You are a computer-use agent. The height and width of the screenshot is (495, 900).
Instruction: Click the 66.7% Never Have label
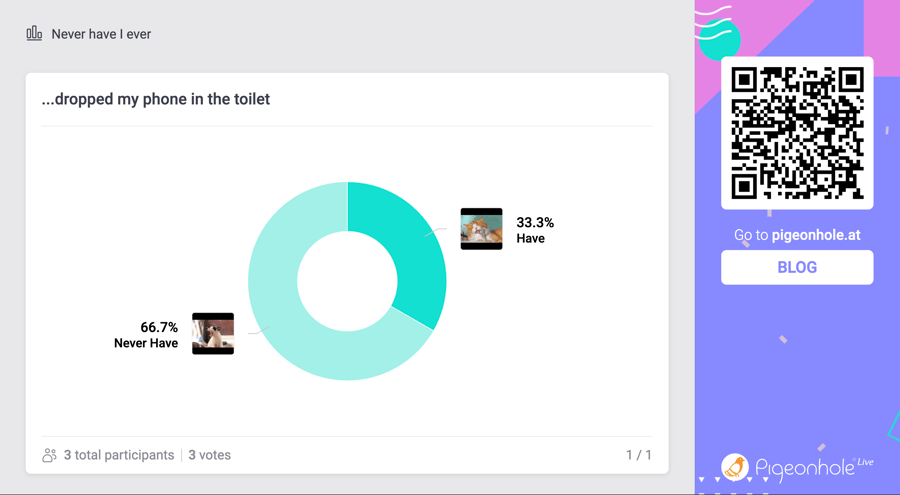[146, 335]
